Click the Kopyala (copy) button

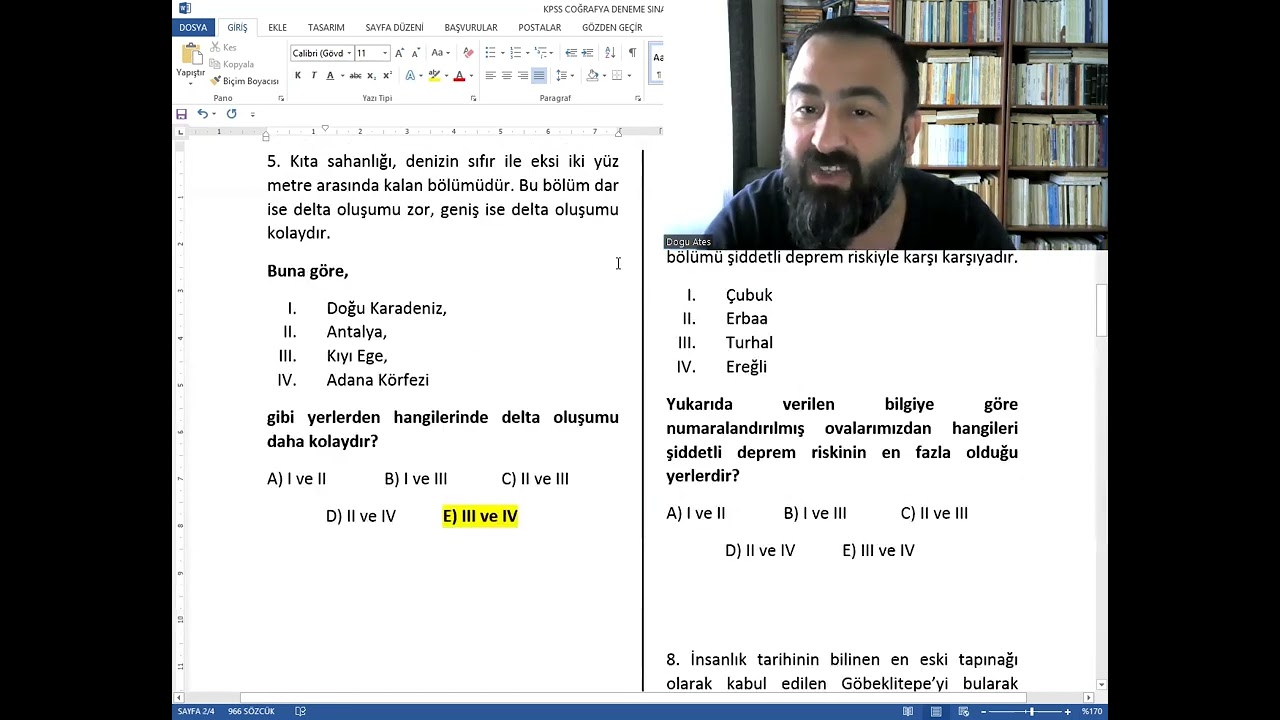231,64
